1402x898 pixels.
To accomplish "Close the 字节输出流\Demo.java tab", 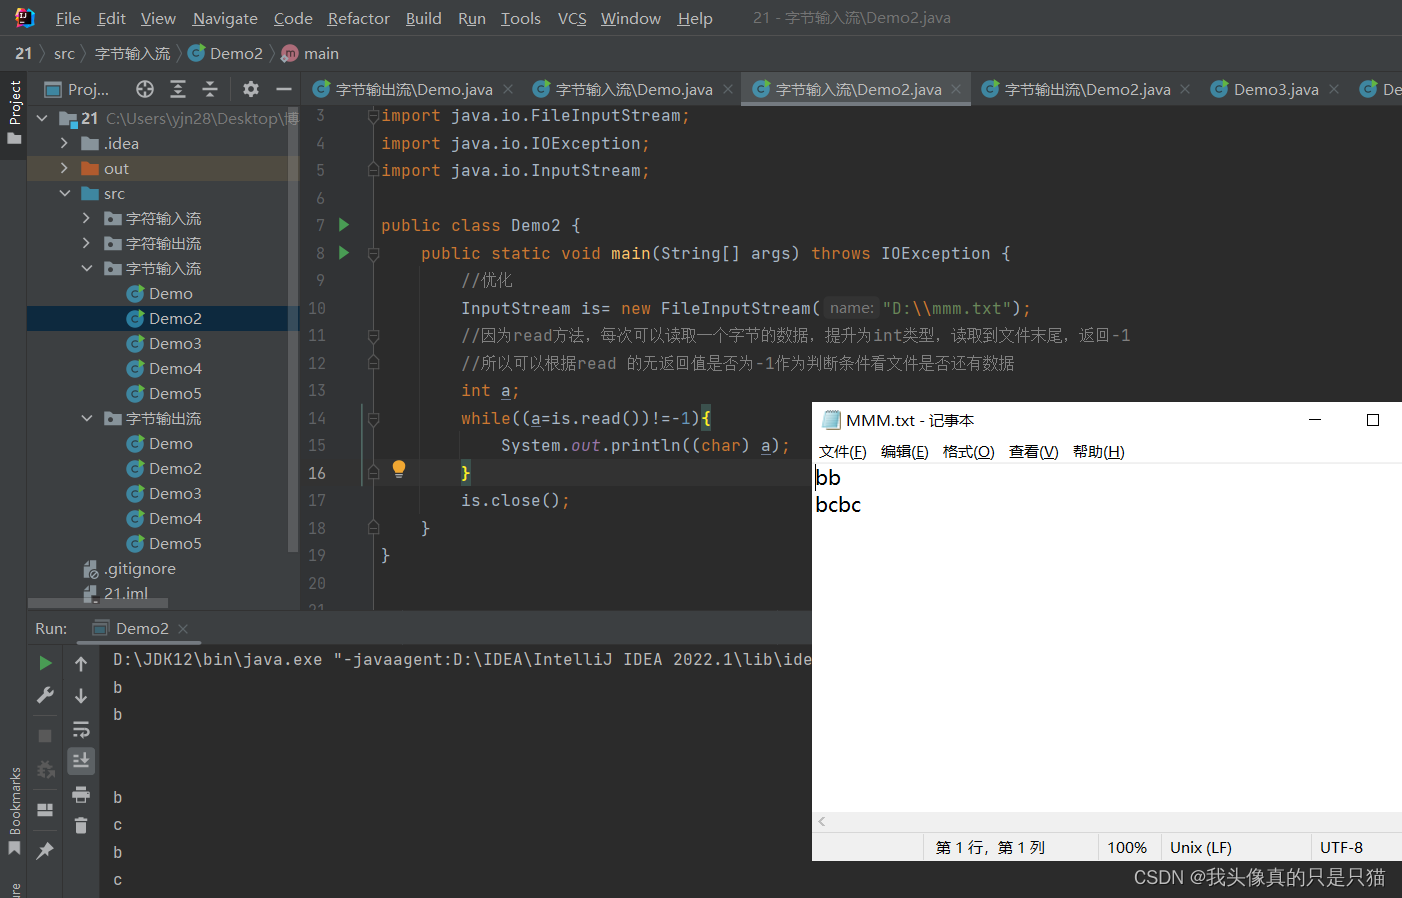I will click(x=508, y=89).
